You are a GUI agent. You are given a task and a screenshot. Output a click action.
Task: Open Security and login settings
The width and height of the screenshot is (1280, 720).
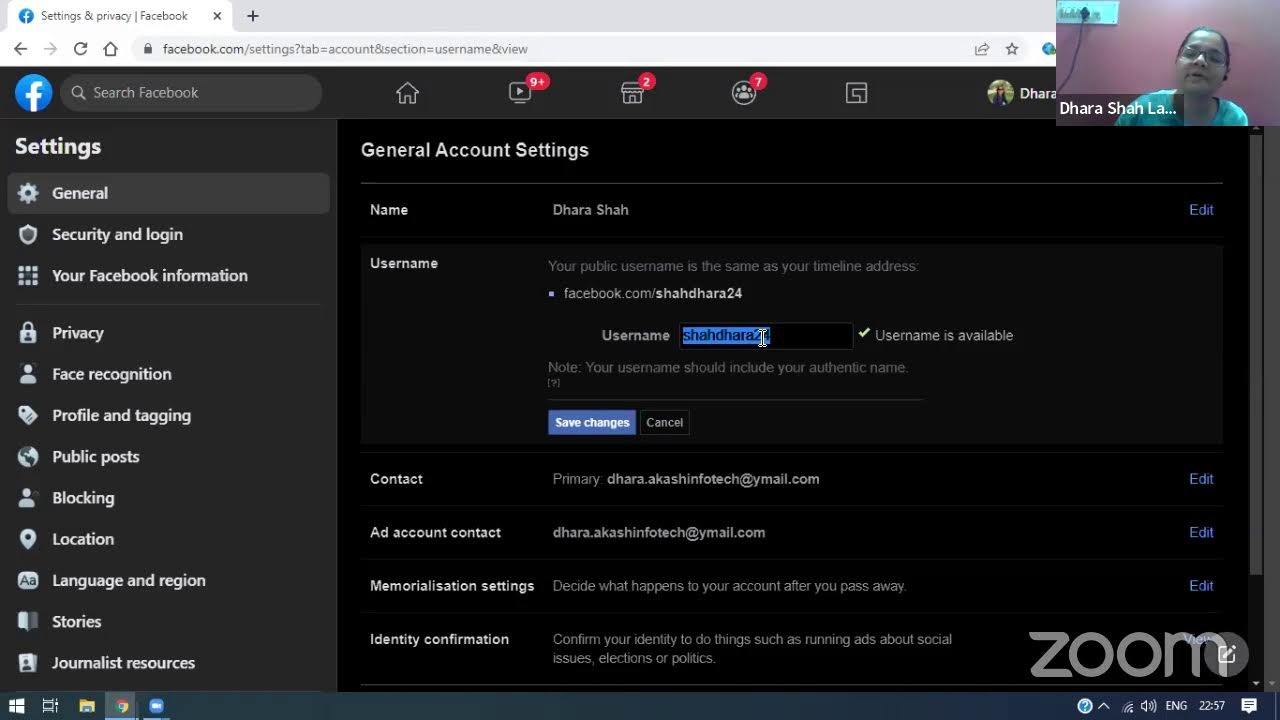coord(168,234)
